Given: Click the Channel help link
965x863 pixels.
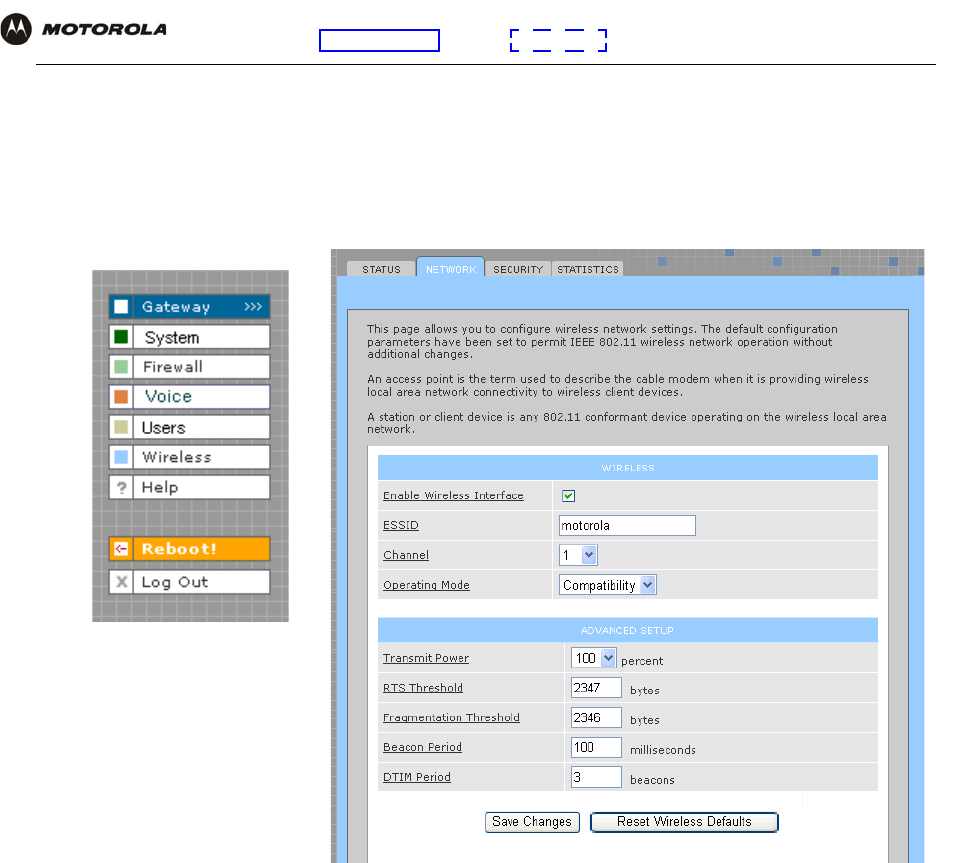Looking at the screenshot, I should [406, 555].
